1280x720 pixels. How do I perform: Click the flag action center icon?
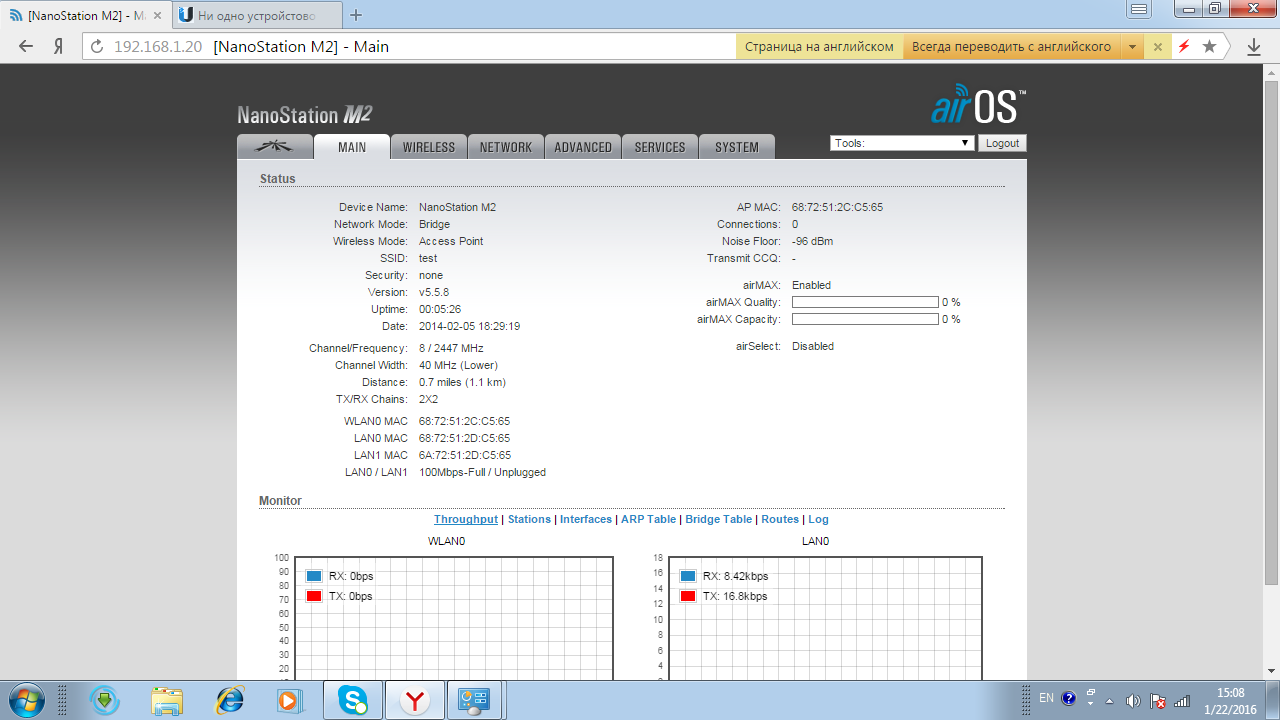click(x=1158, y=700)
